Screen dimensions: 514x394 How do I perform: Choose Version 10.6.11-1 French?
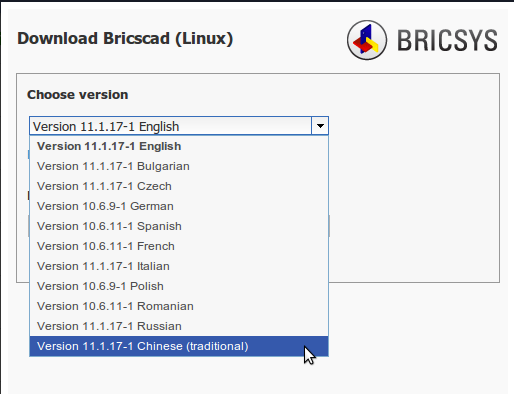pos(179,246)
